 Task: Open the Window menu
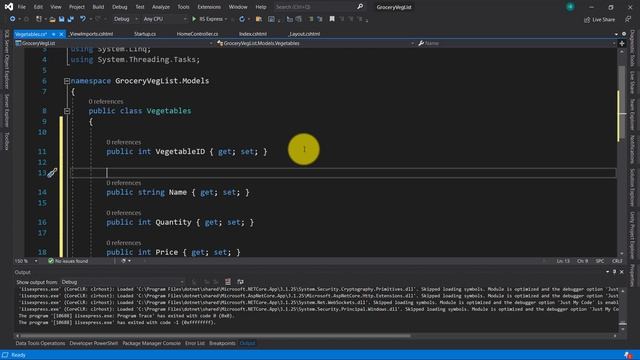point(238,7)
